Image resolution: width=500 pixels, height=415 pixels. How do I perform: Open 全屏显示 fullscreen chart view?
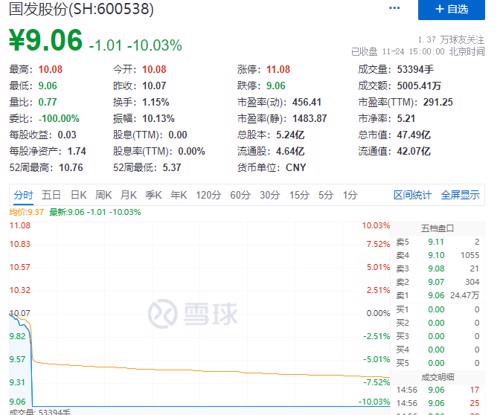click(x=460, y=195)
